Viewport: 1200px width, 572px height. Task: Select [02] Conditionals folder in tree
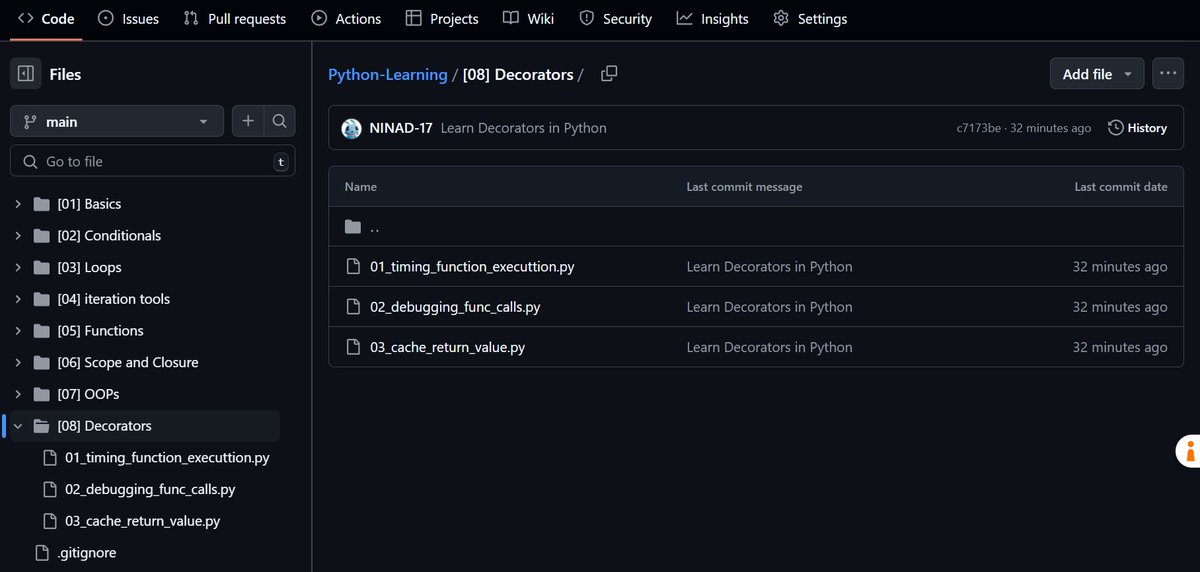pyautogui.click(x=109, y=236)
